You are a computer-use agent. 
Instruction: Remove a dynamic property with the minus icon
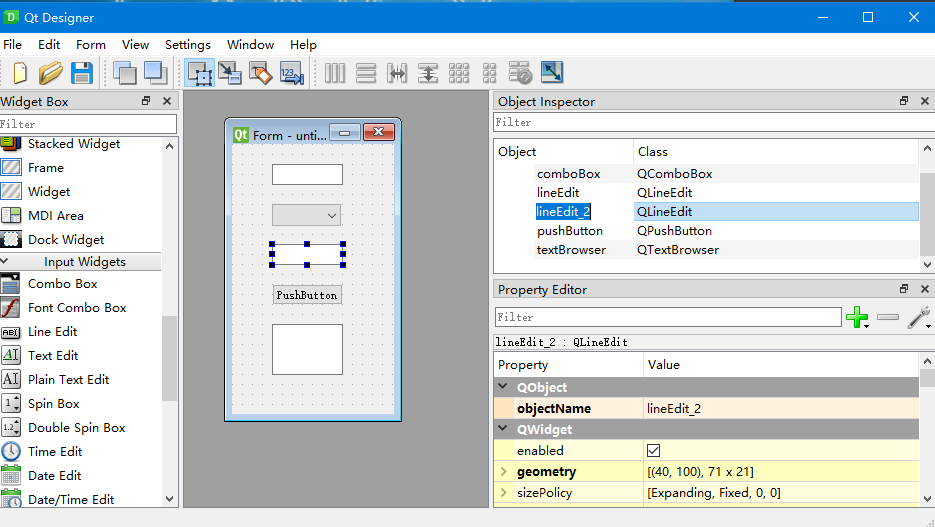click(888, 317)
